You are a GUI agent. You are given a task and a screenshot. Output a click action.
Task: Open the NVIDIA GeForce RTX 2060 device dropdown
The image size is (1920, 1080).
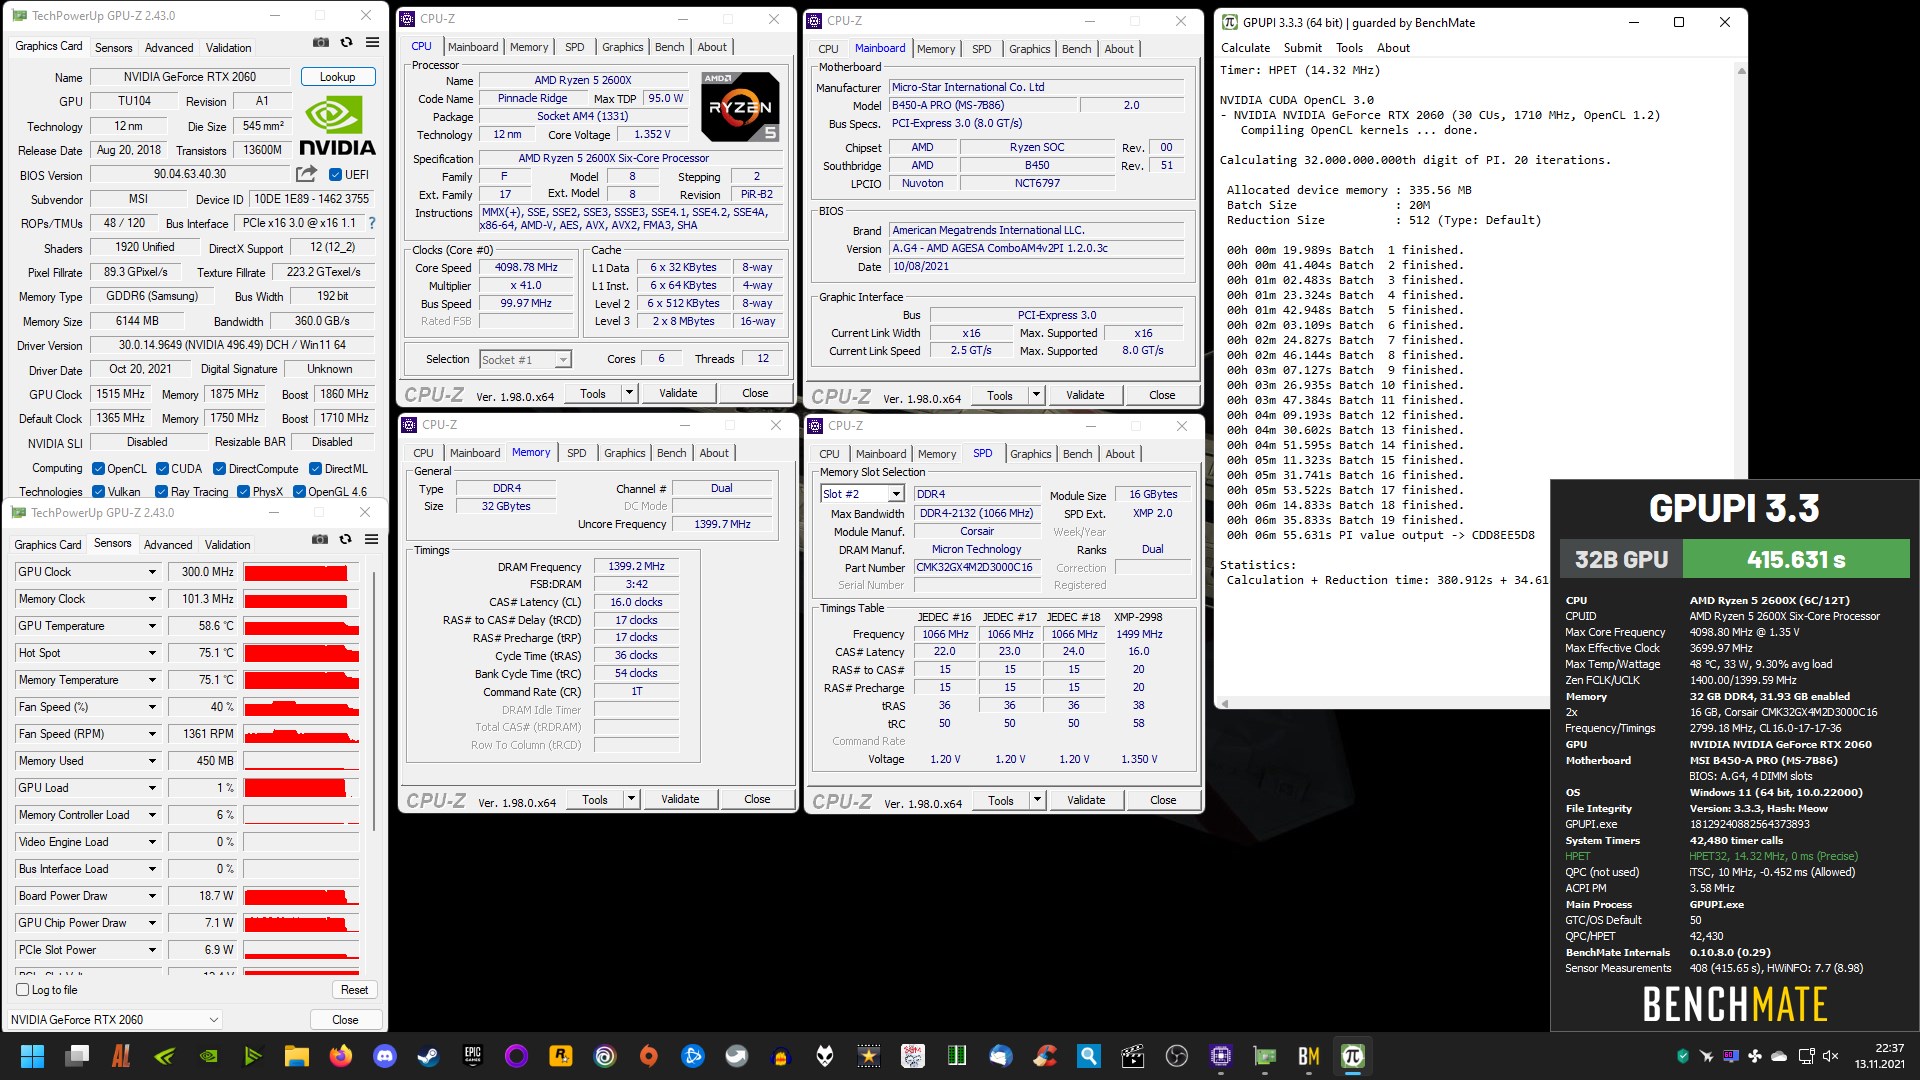click(x=114, y=1019)
